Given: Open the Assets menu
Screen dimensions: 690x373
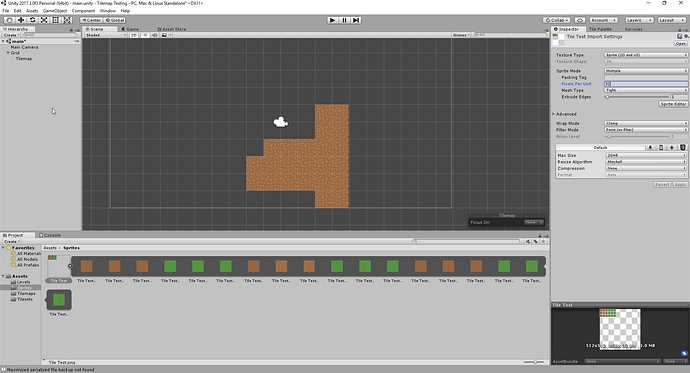Looking at the screenshot, I should (32, 11).
